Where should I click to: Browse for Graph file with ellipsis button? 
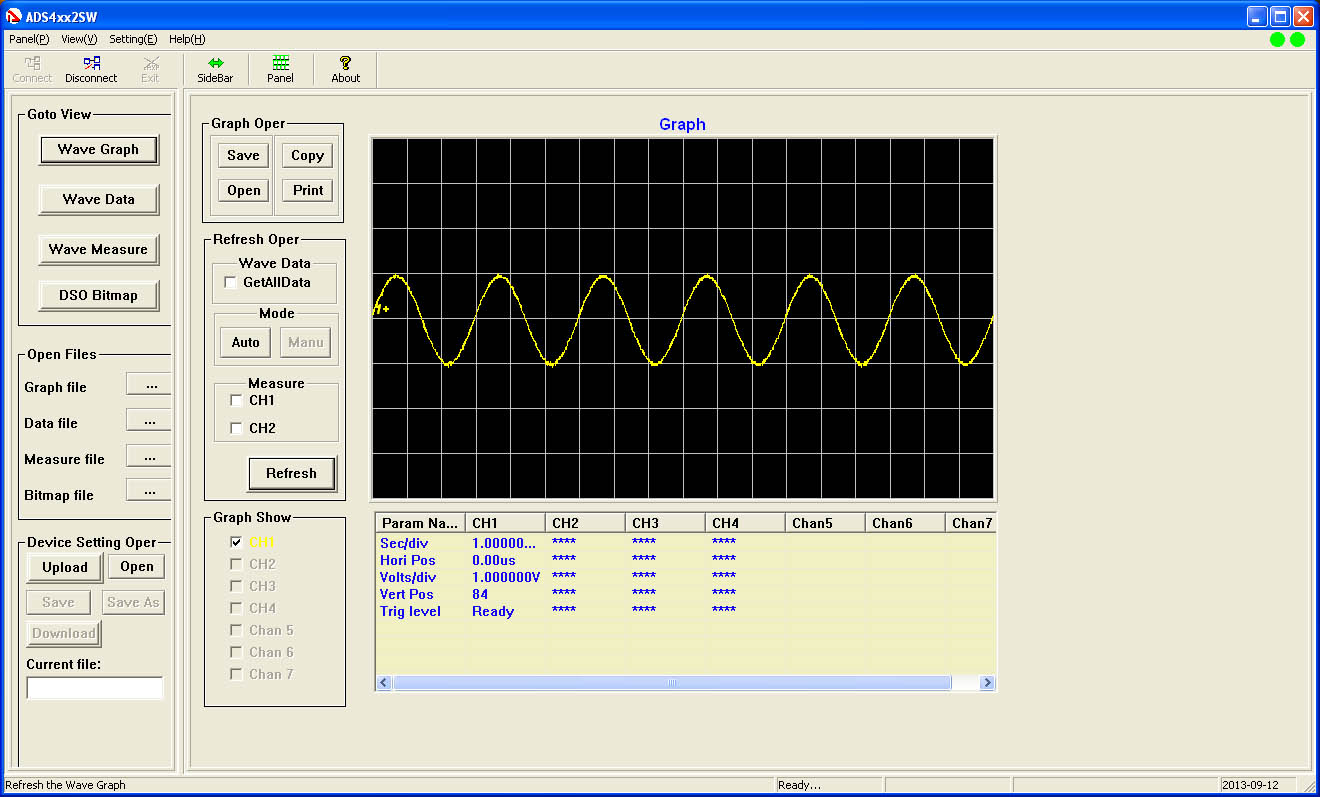[149, 386]
